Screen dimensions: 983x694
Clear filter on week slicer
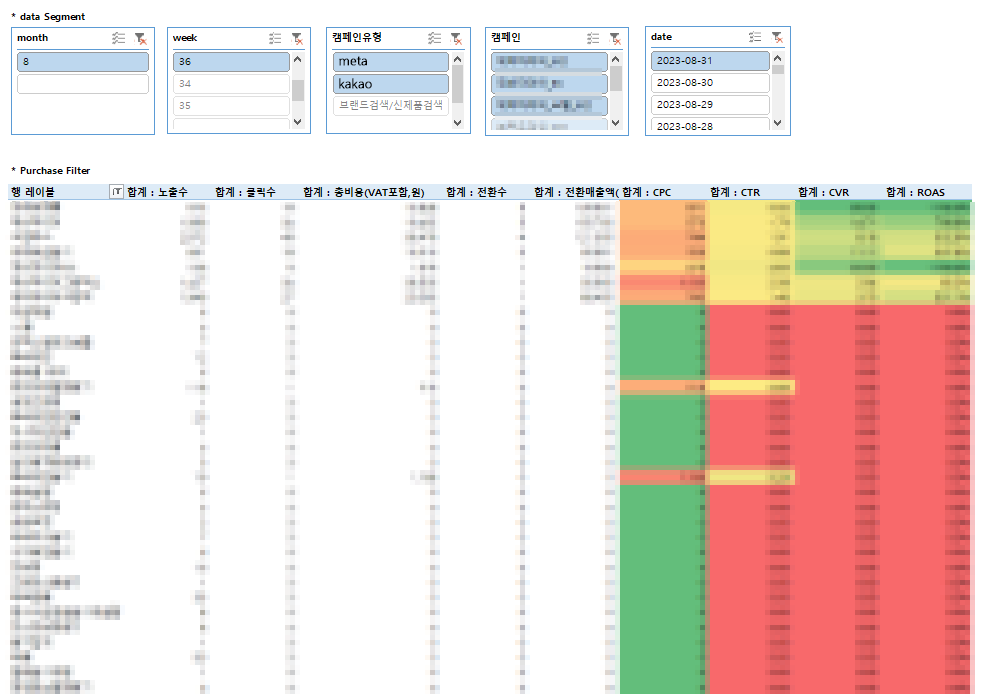pos(297,38)
